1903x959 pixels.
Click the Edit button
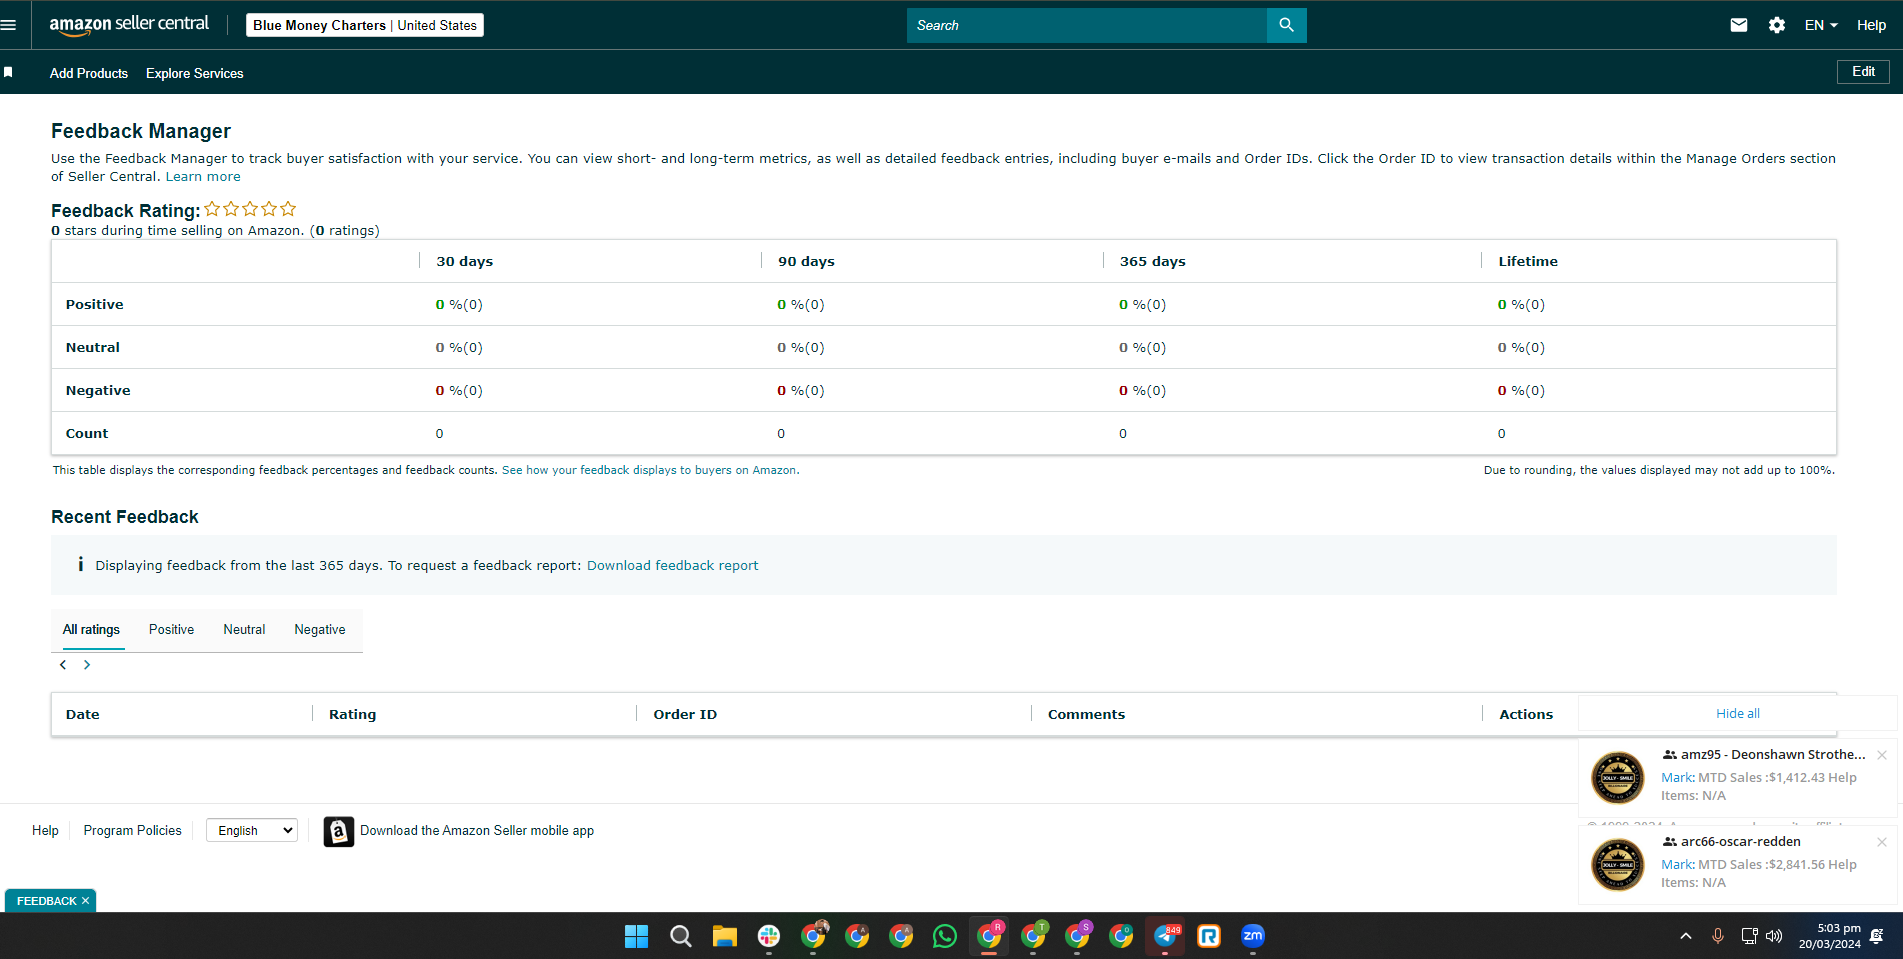(x=1863, y=72)
